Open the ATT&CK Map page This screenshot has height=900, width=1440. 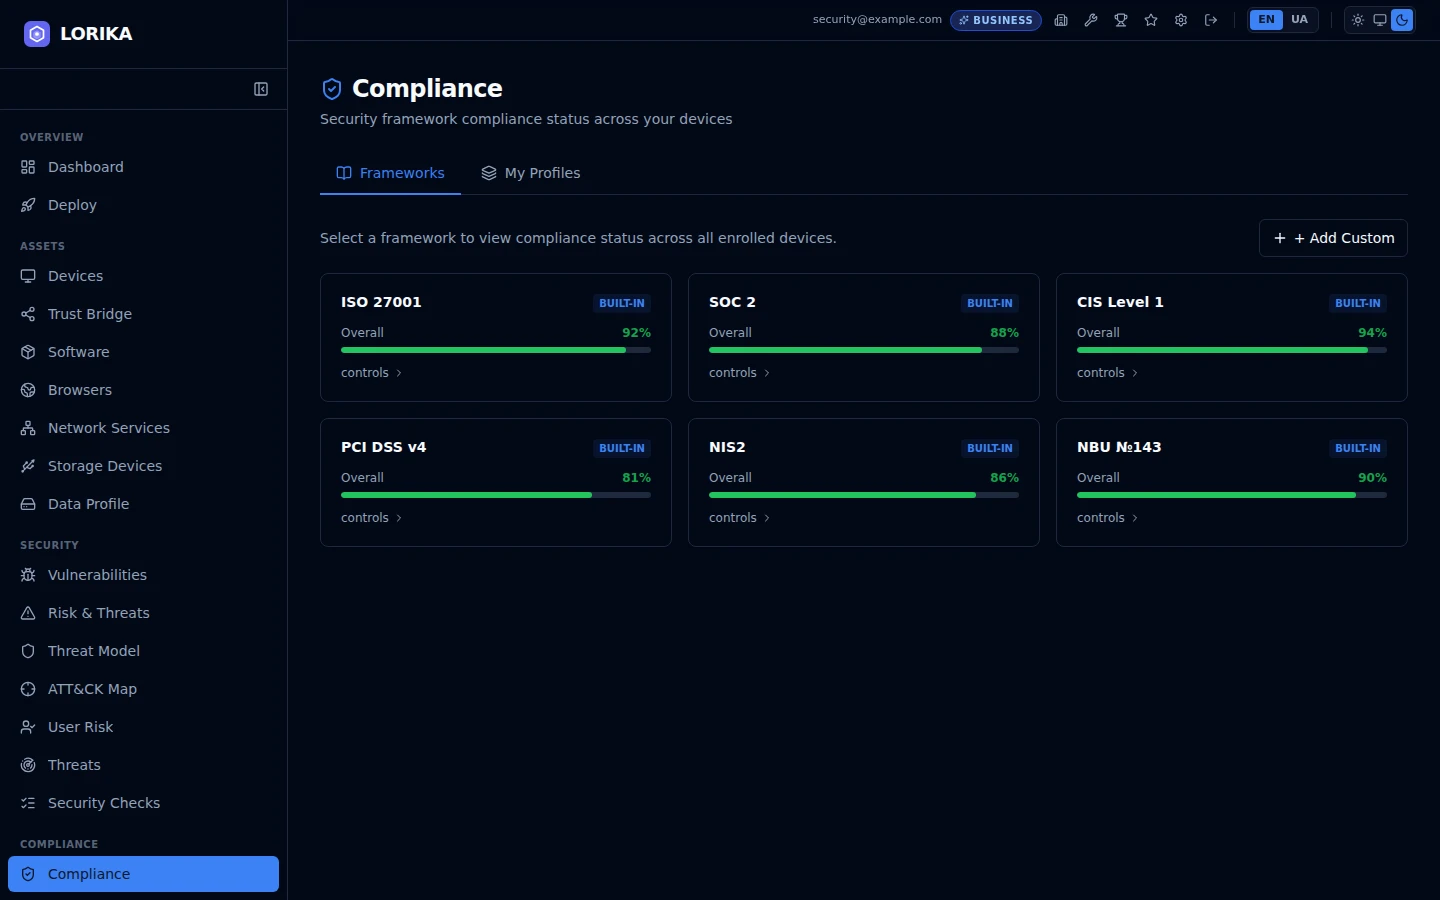143,689
